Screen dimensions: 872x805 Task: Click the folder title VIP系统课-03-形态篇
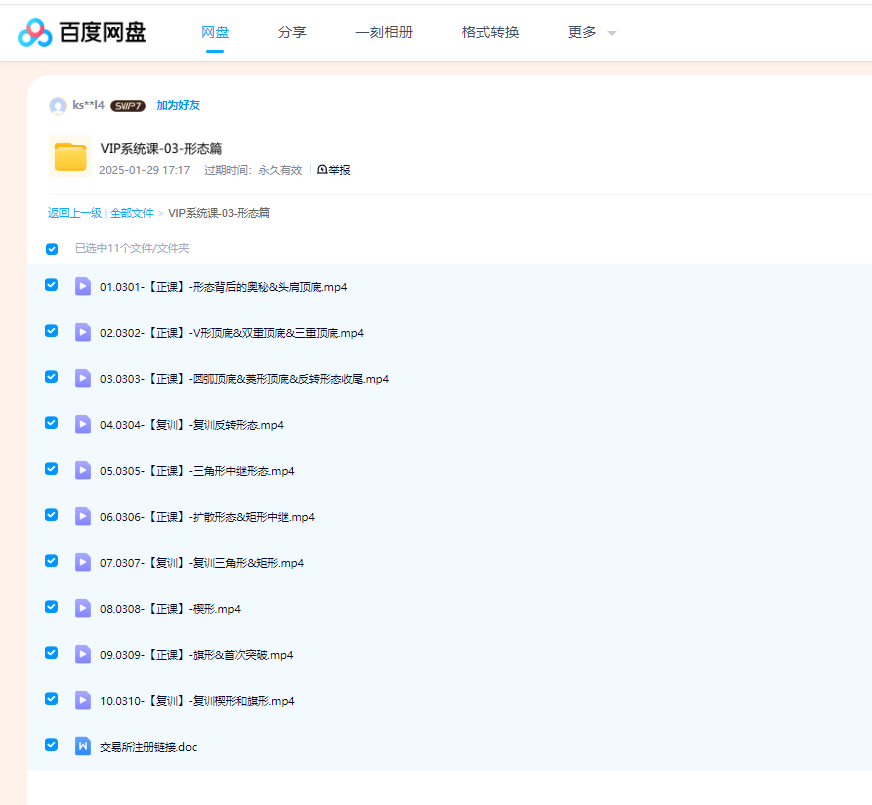(x=161, y=148)
